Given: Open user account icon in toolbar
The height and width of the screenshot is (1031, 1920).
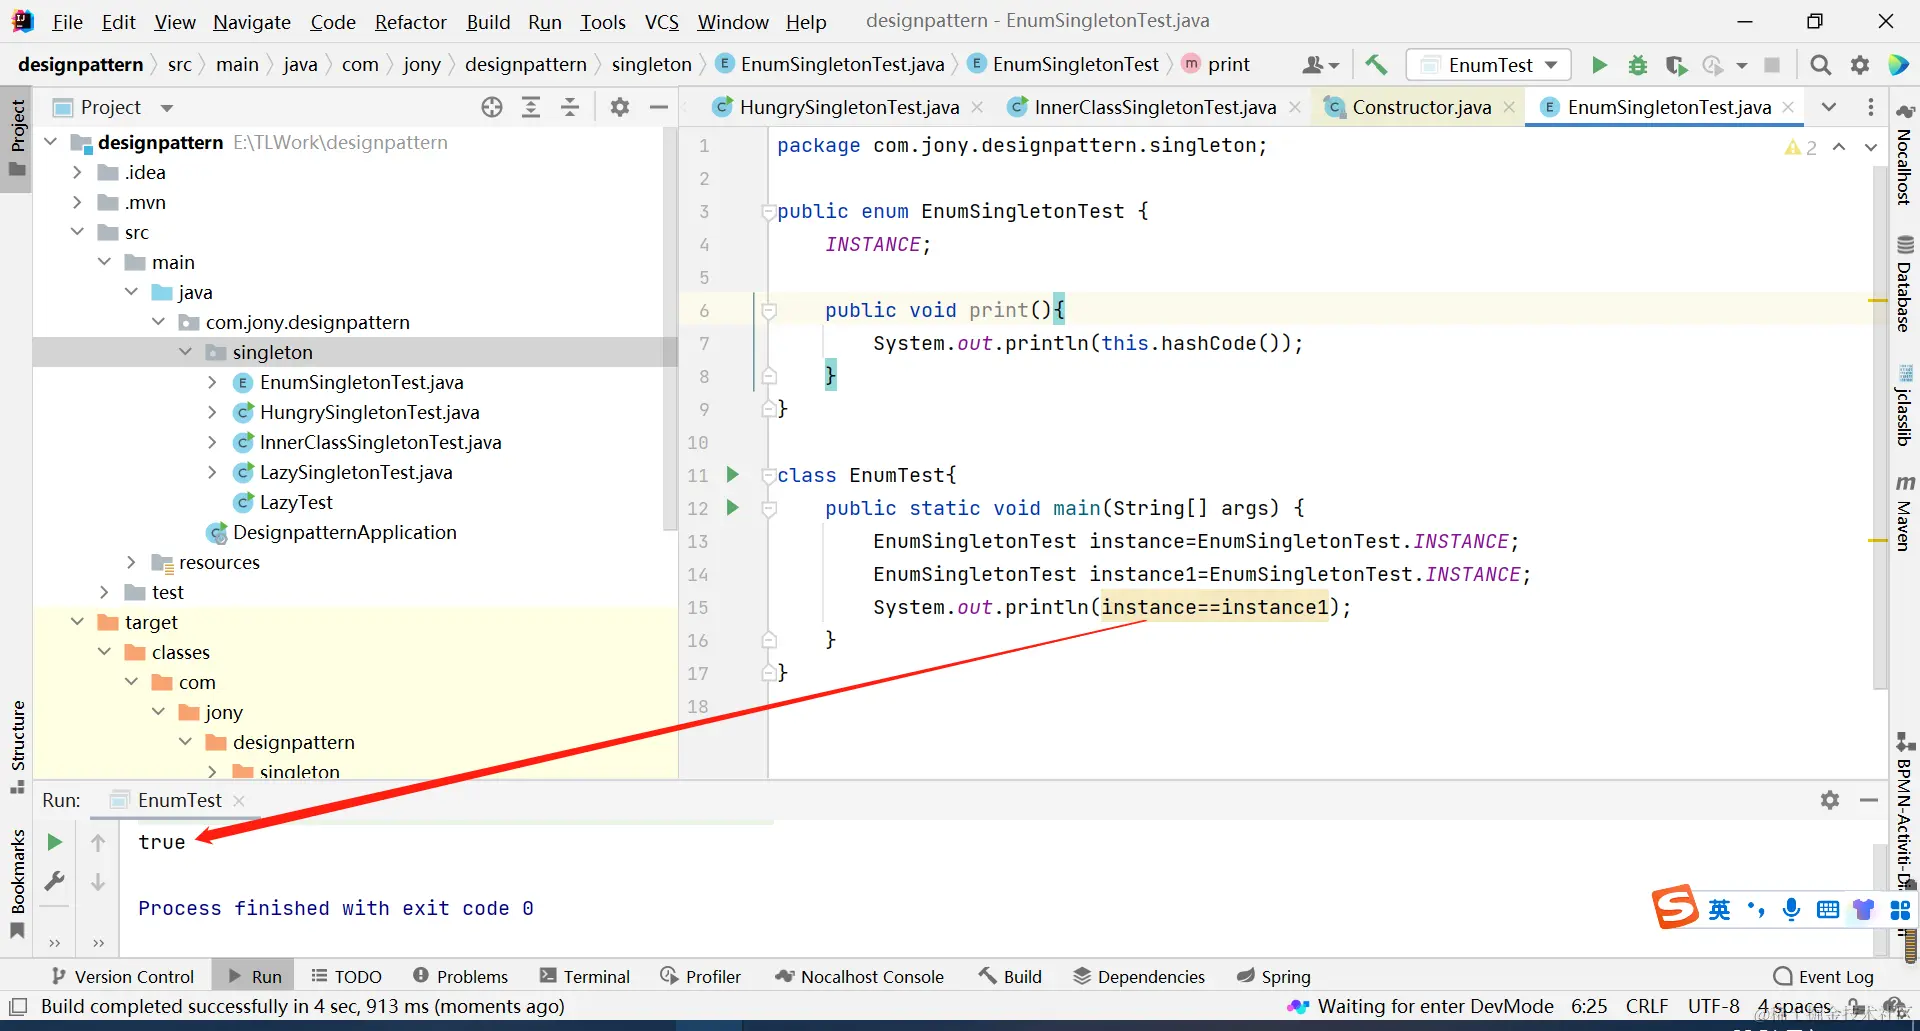Looking at the screenshot, I should click(1320, 65).
